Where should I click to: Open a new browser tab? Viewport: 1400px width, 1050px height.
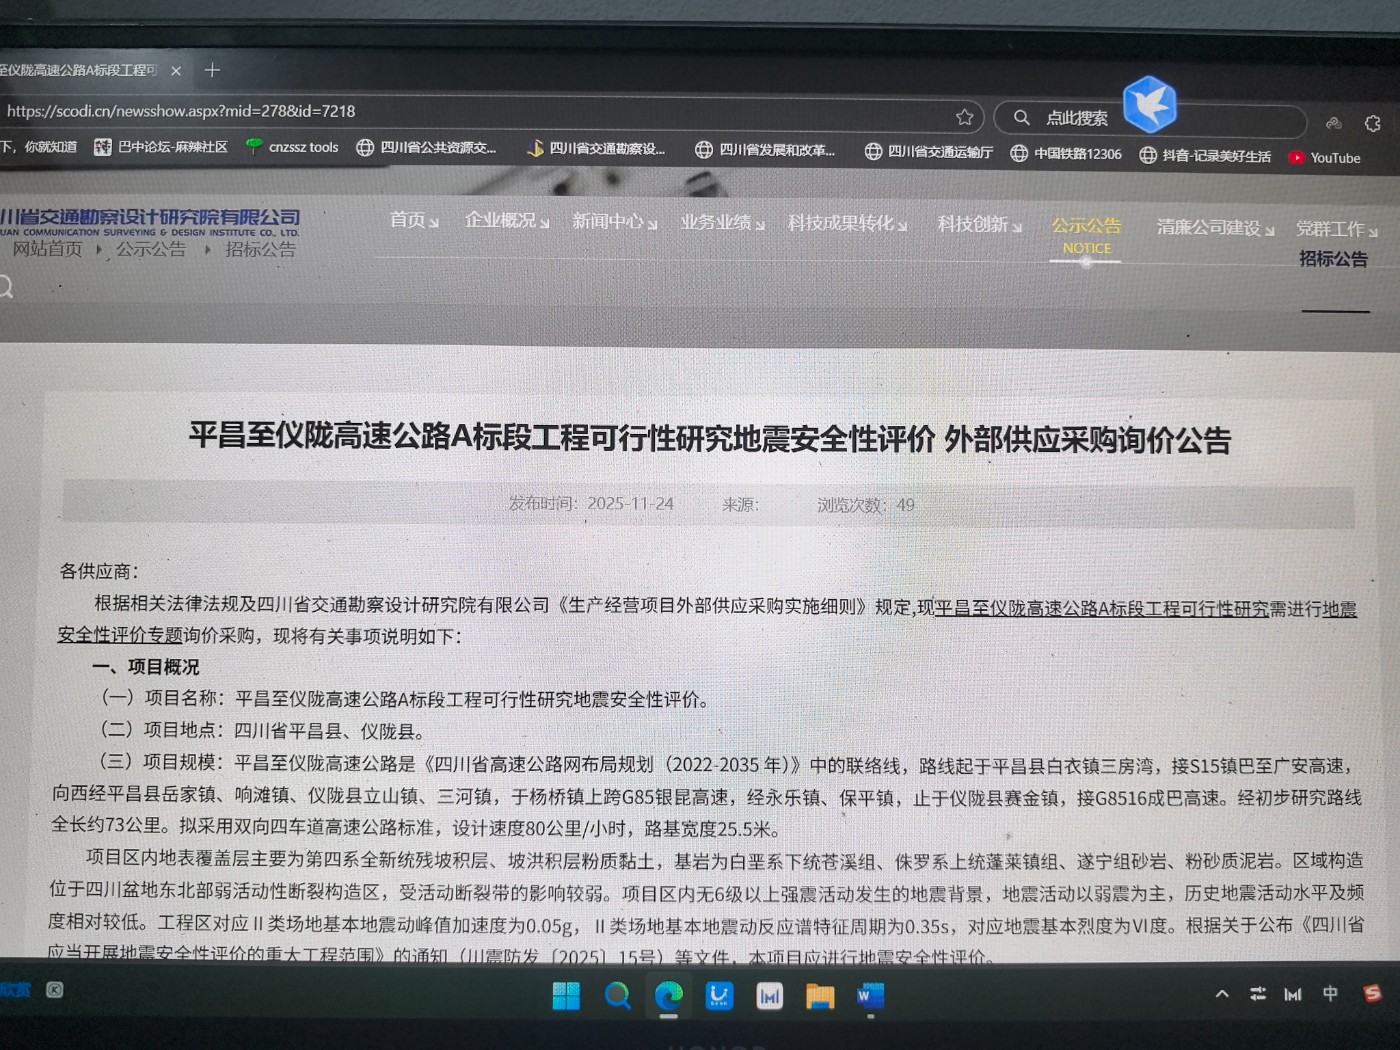(x=212, y=70)
